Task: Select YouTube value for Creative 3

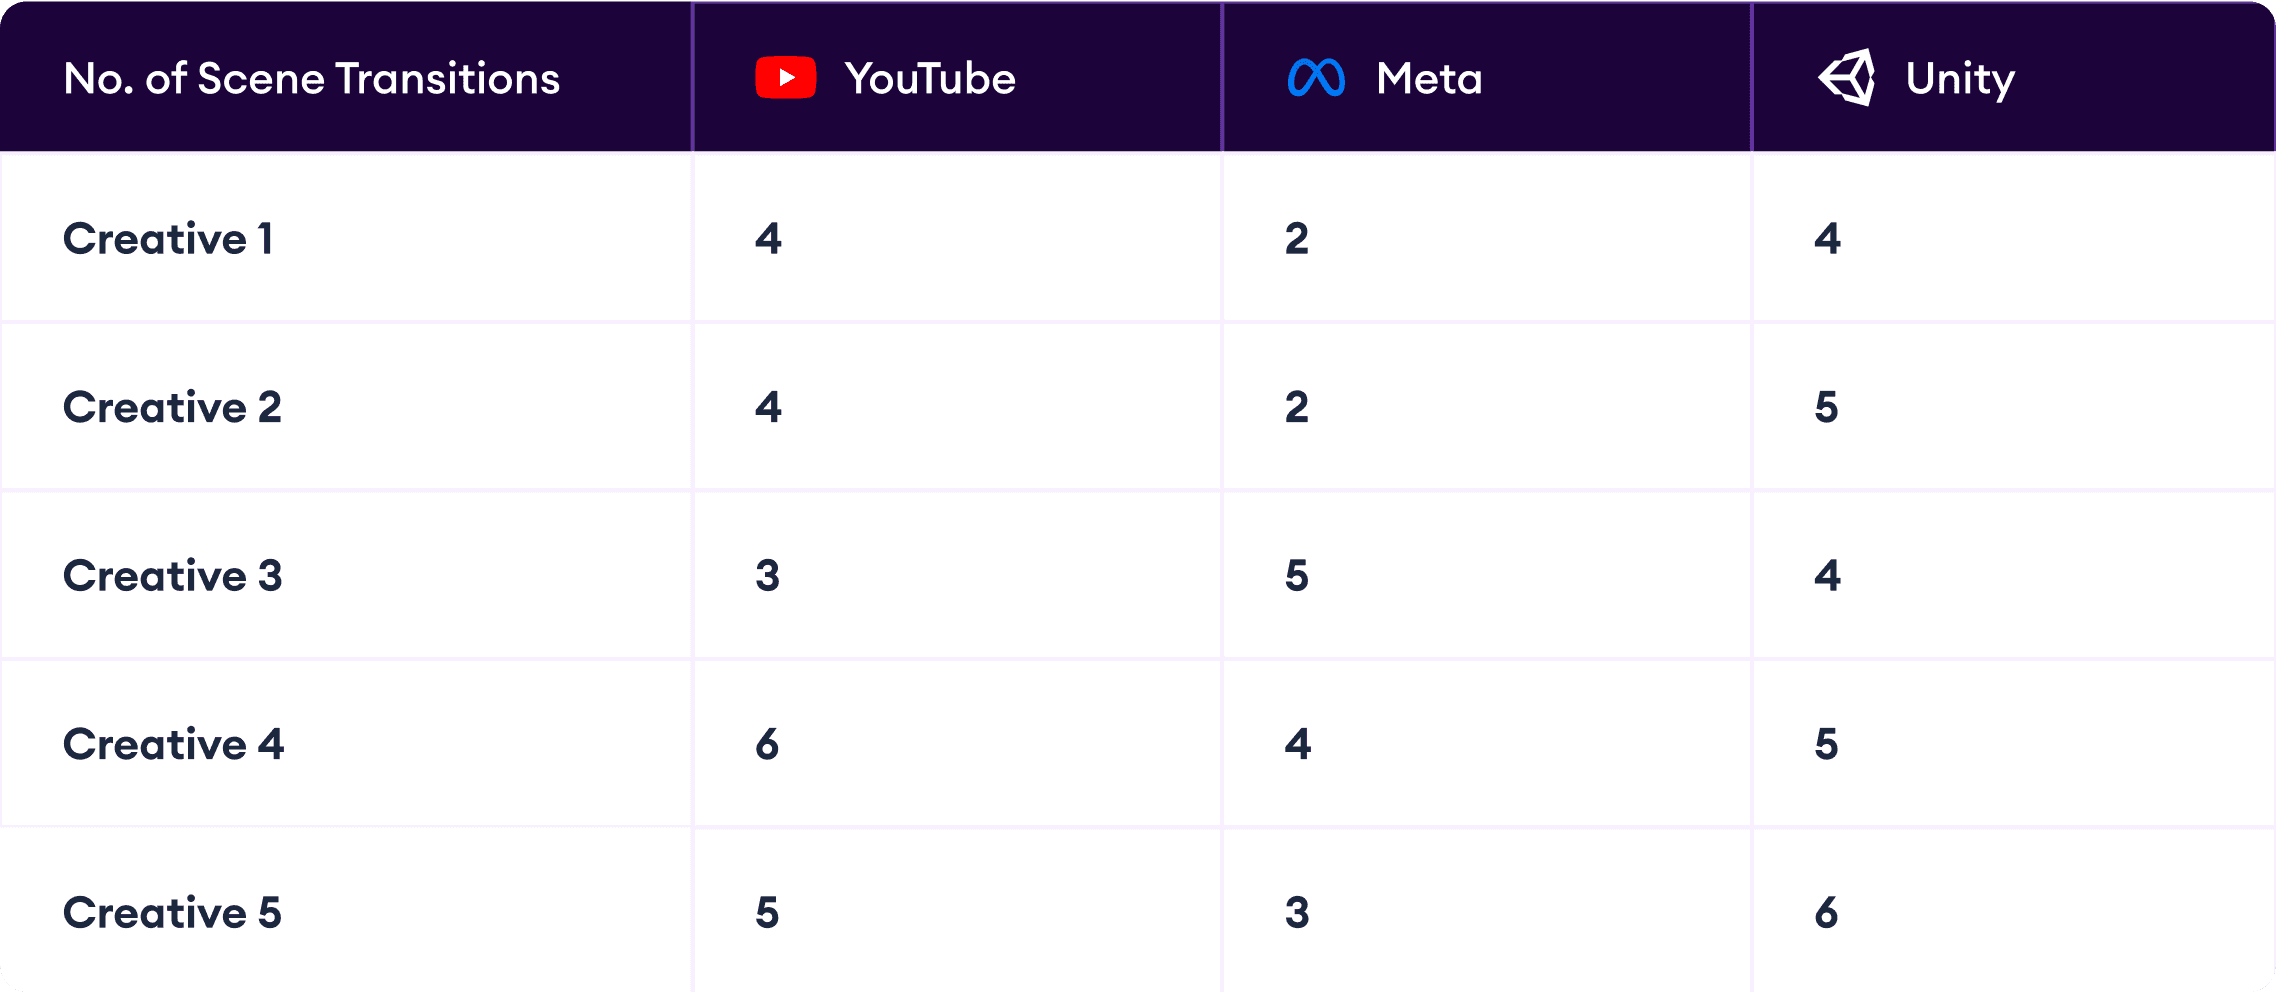Action: [767, 576]
